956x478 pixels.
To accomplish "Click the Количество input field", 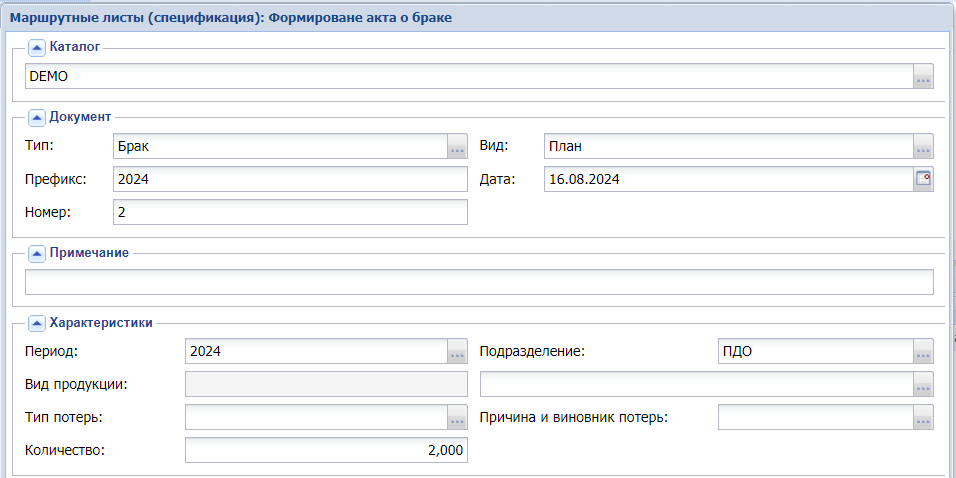I will click(x=326, y=451).
